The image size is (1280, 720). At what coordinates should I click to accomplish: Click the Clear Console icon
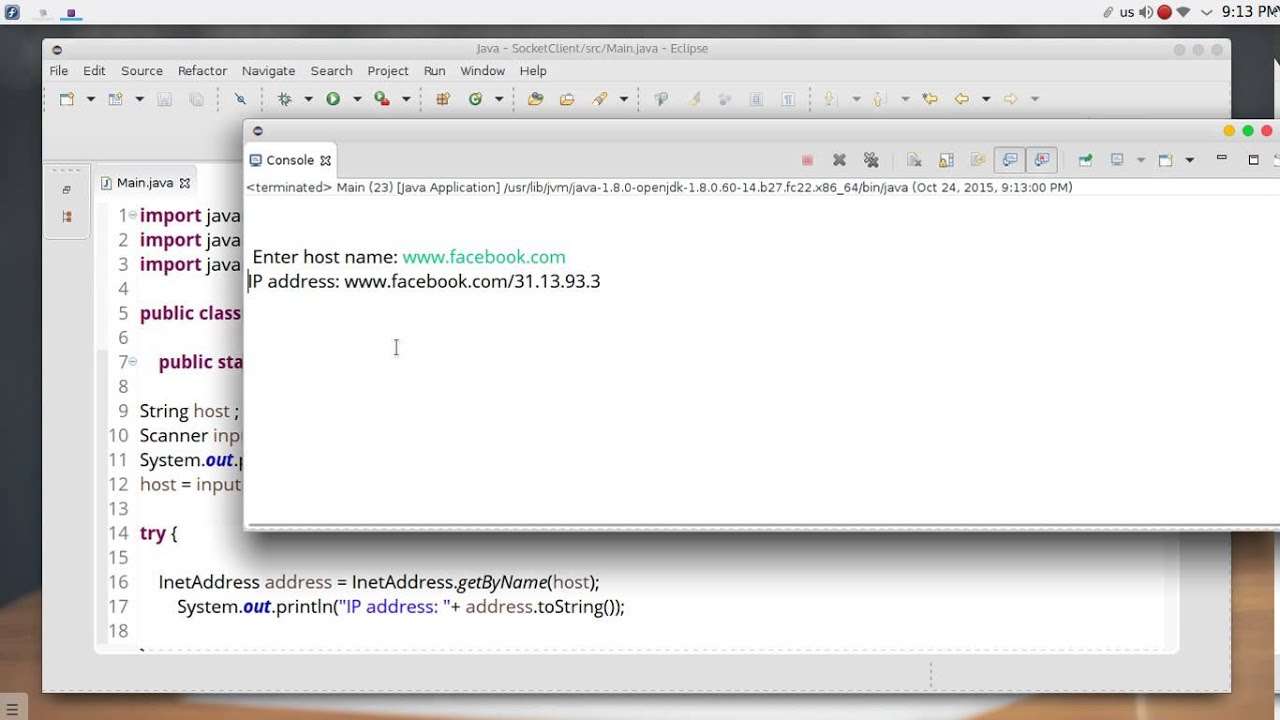914,160
